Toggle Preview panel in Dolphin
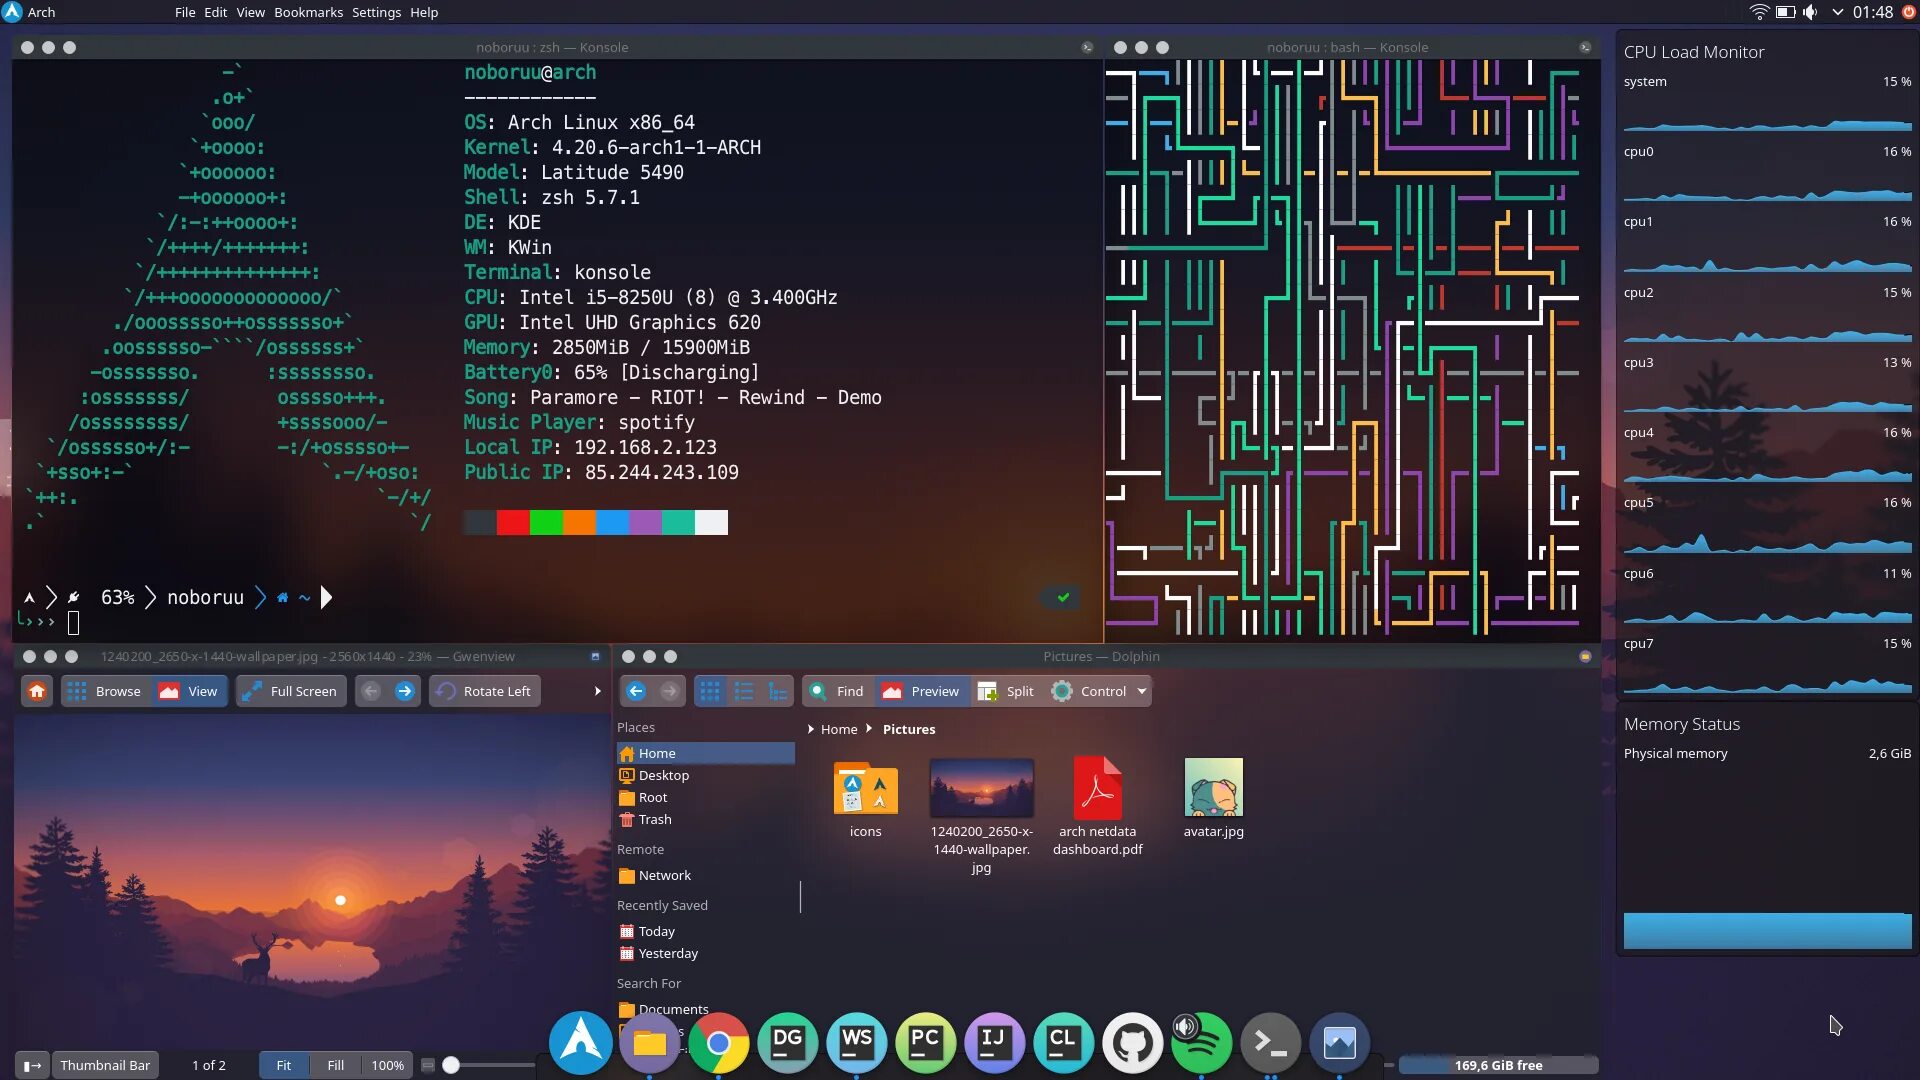The width and height of the screenshot is (1920, 1080). (x=921, y=691)
